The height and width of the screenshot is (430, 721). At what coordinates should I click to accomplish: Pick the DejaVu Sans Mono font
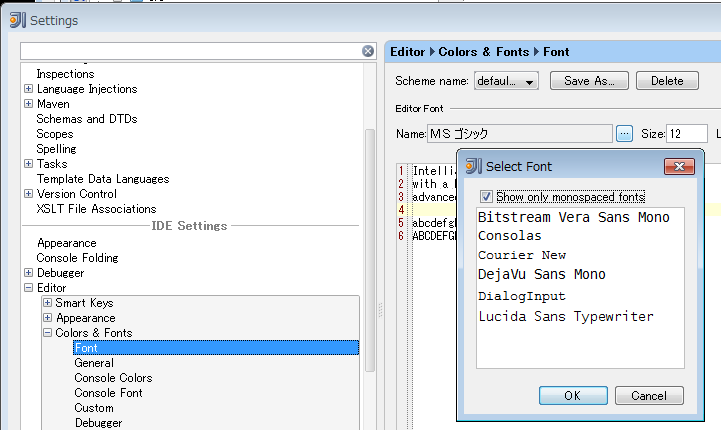click(542, 274)
